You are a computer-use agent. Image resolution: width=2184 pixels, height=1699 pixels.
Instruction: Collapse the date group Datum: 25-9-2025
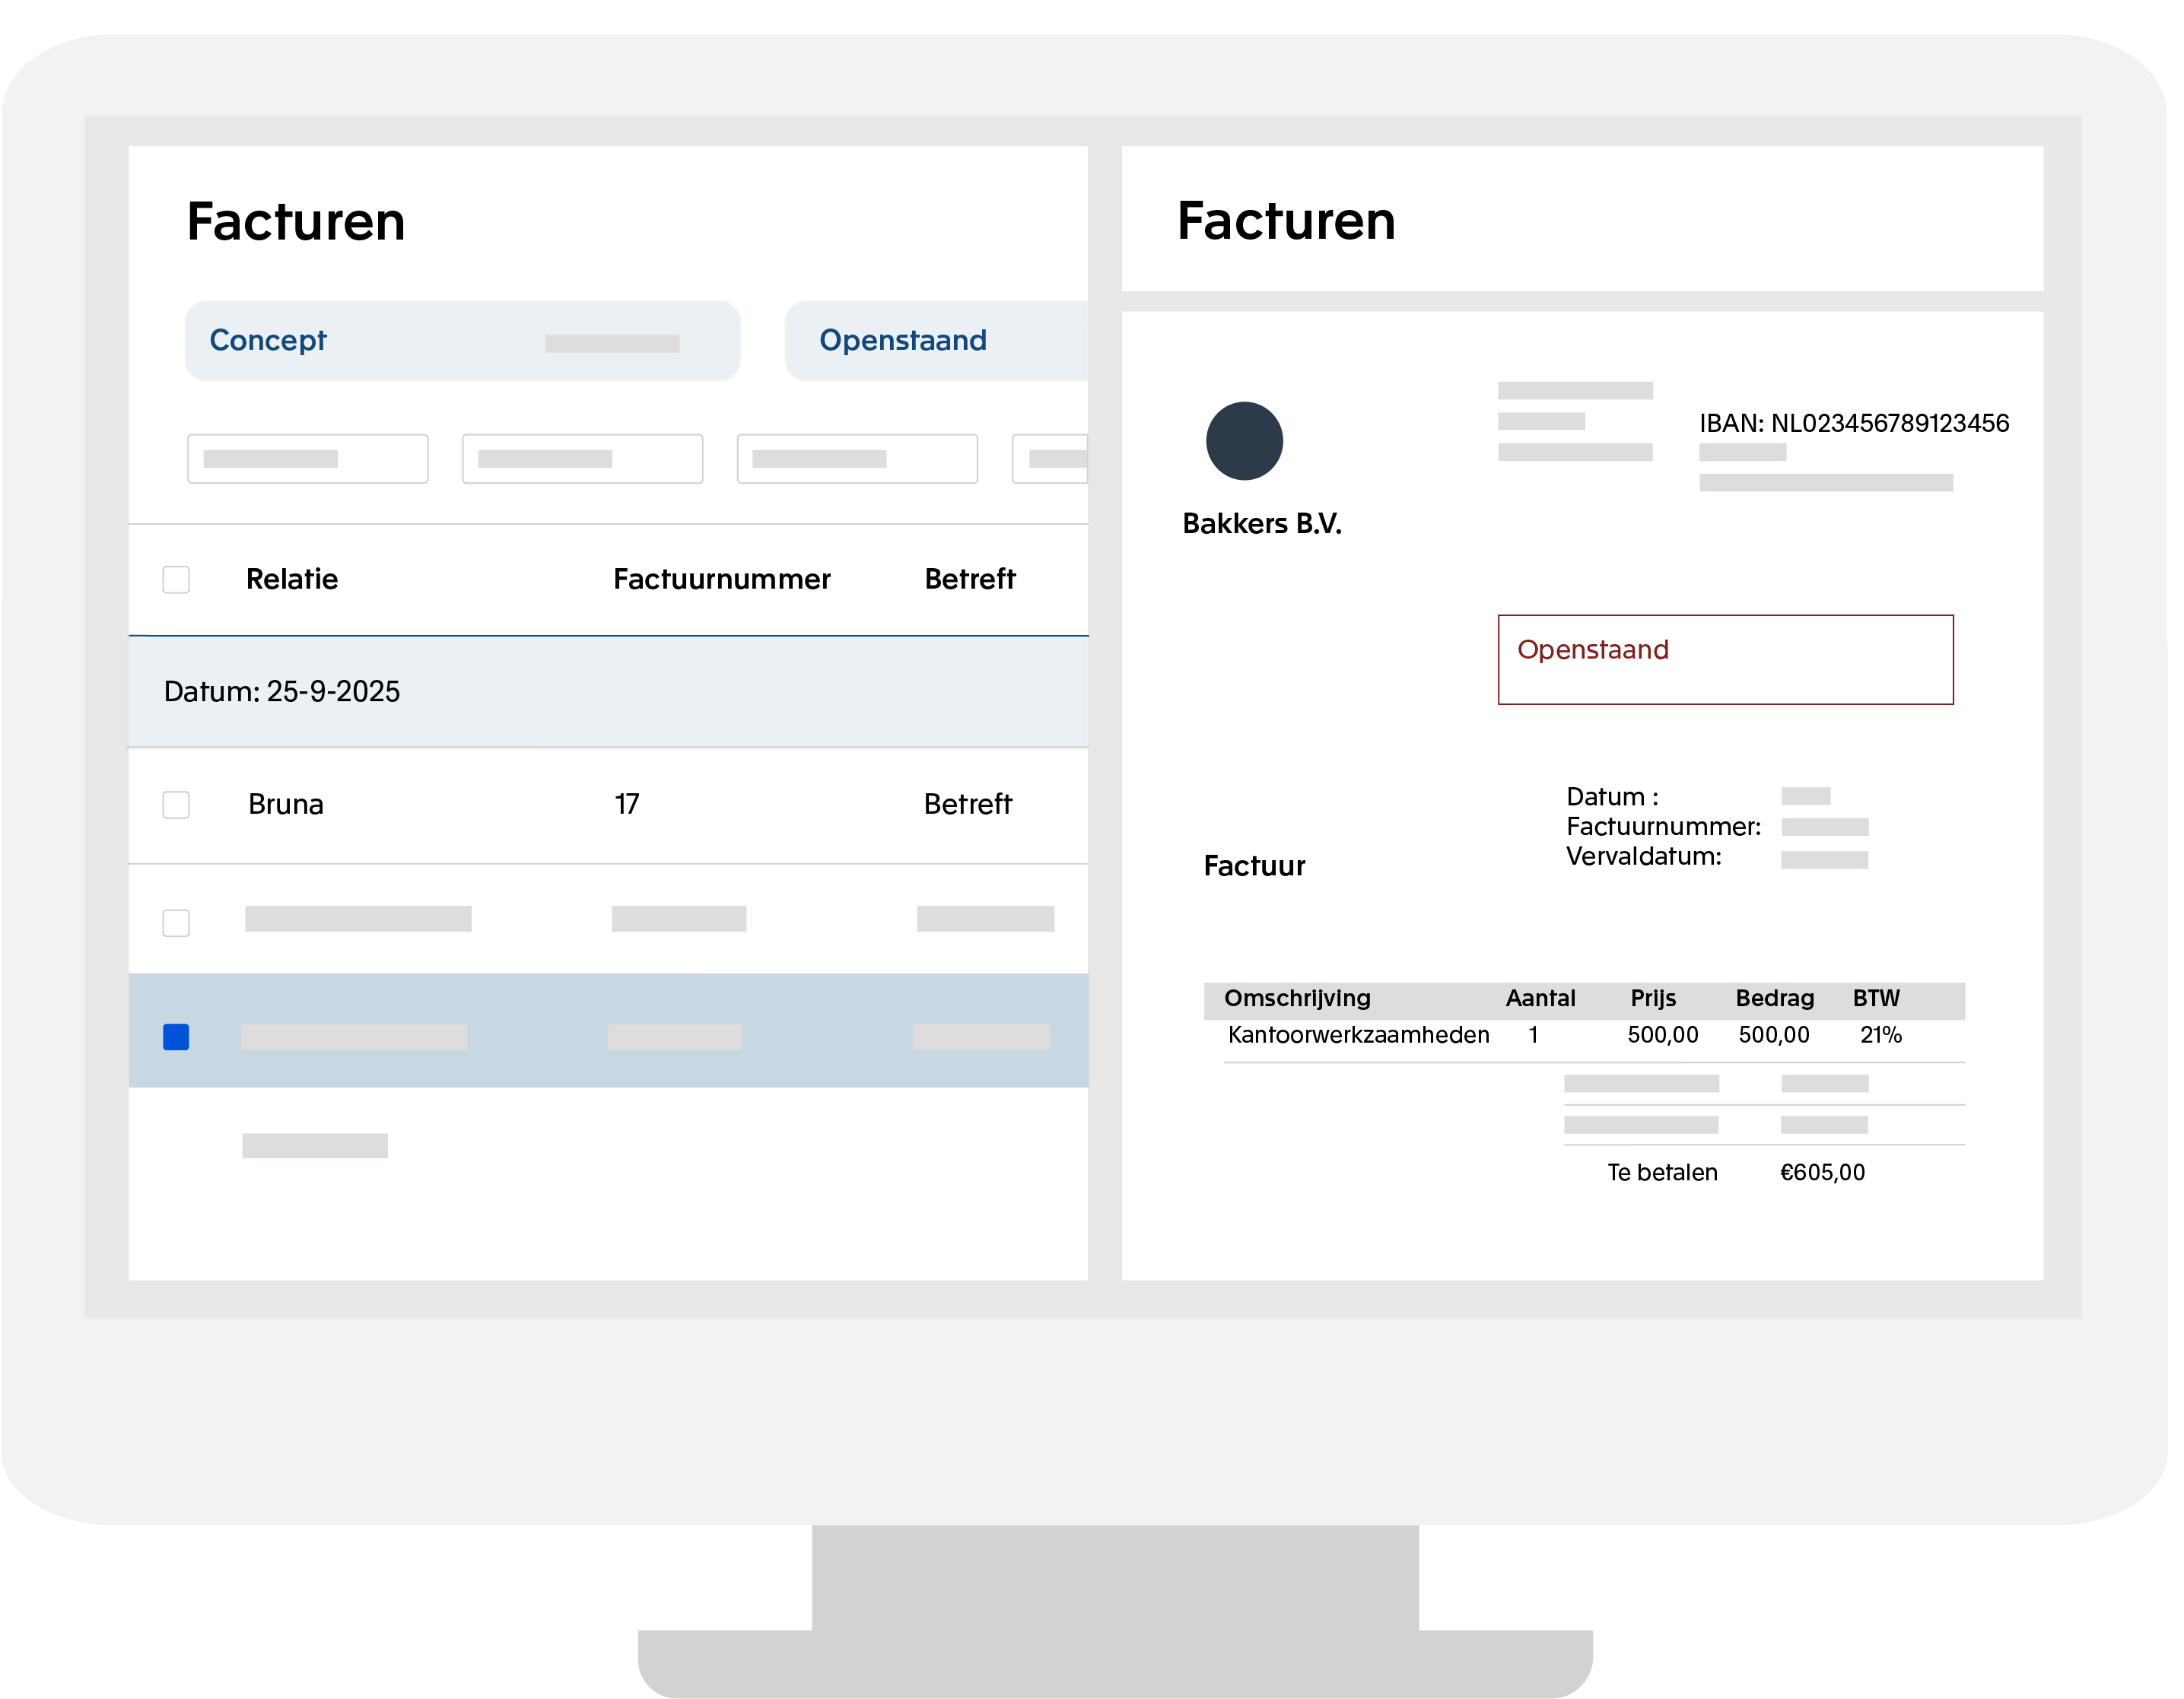tap(283, 691)
